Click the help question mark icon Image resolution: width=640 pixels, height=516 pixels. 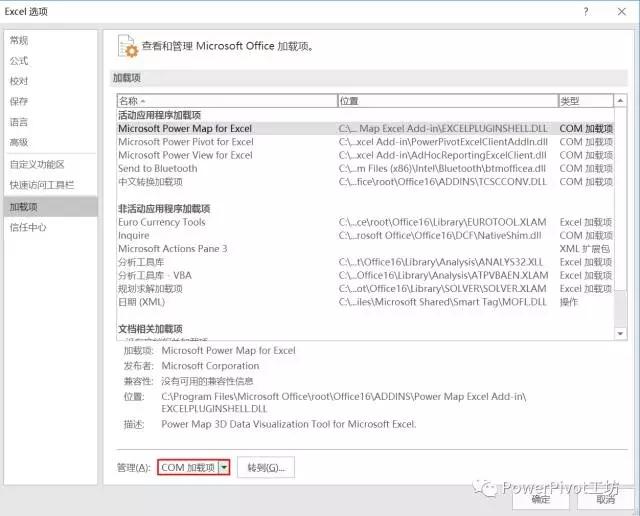click(586, 11)
